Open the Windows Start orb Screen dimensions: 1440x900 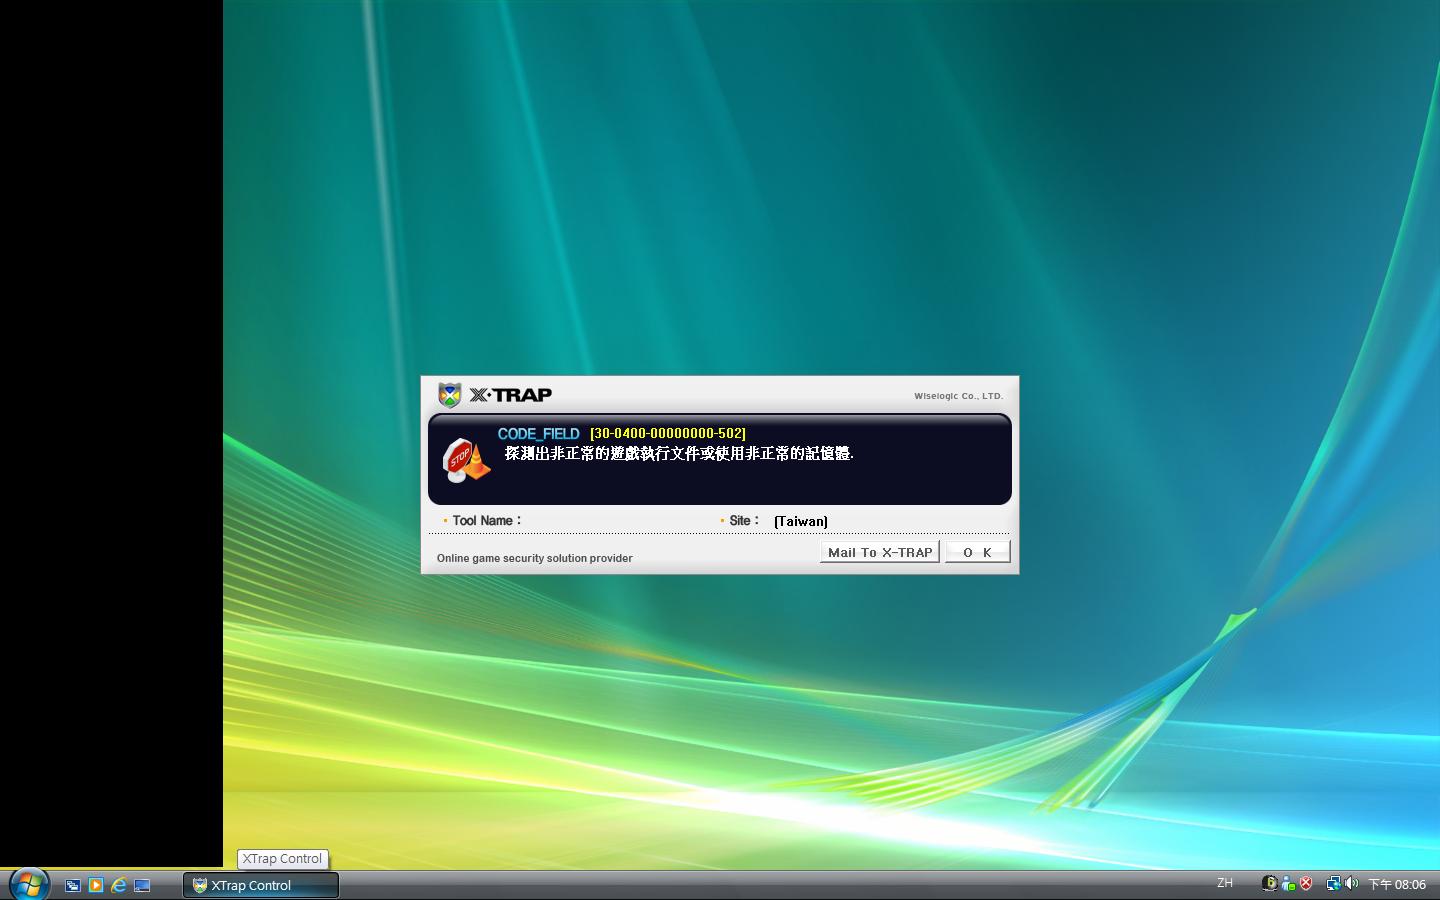28,884
